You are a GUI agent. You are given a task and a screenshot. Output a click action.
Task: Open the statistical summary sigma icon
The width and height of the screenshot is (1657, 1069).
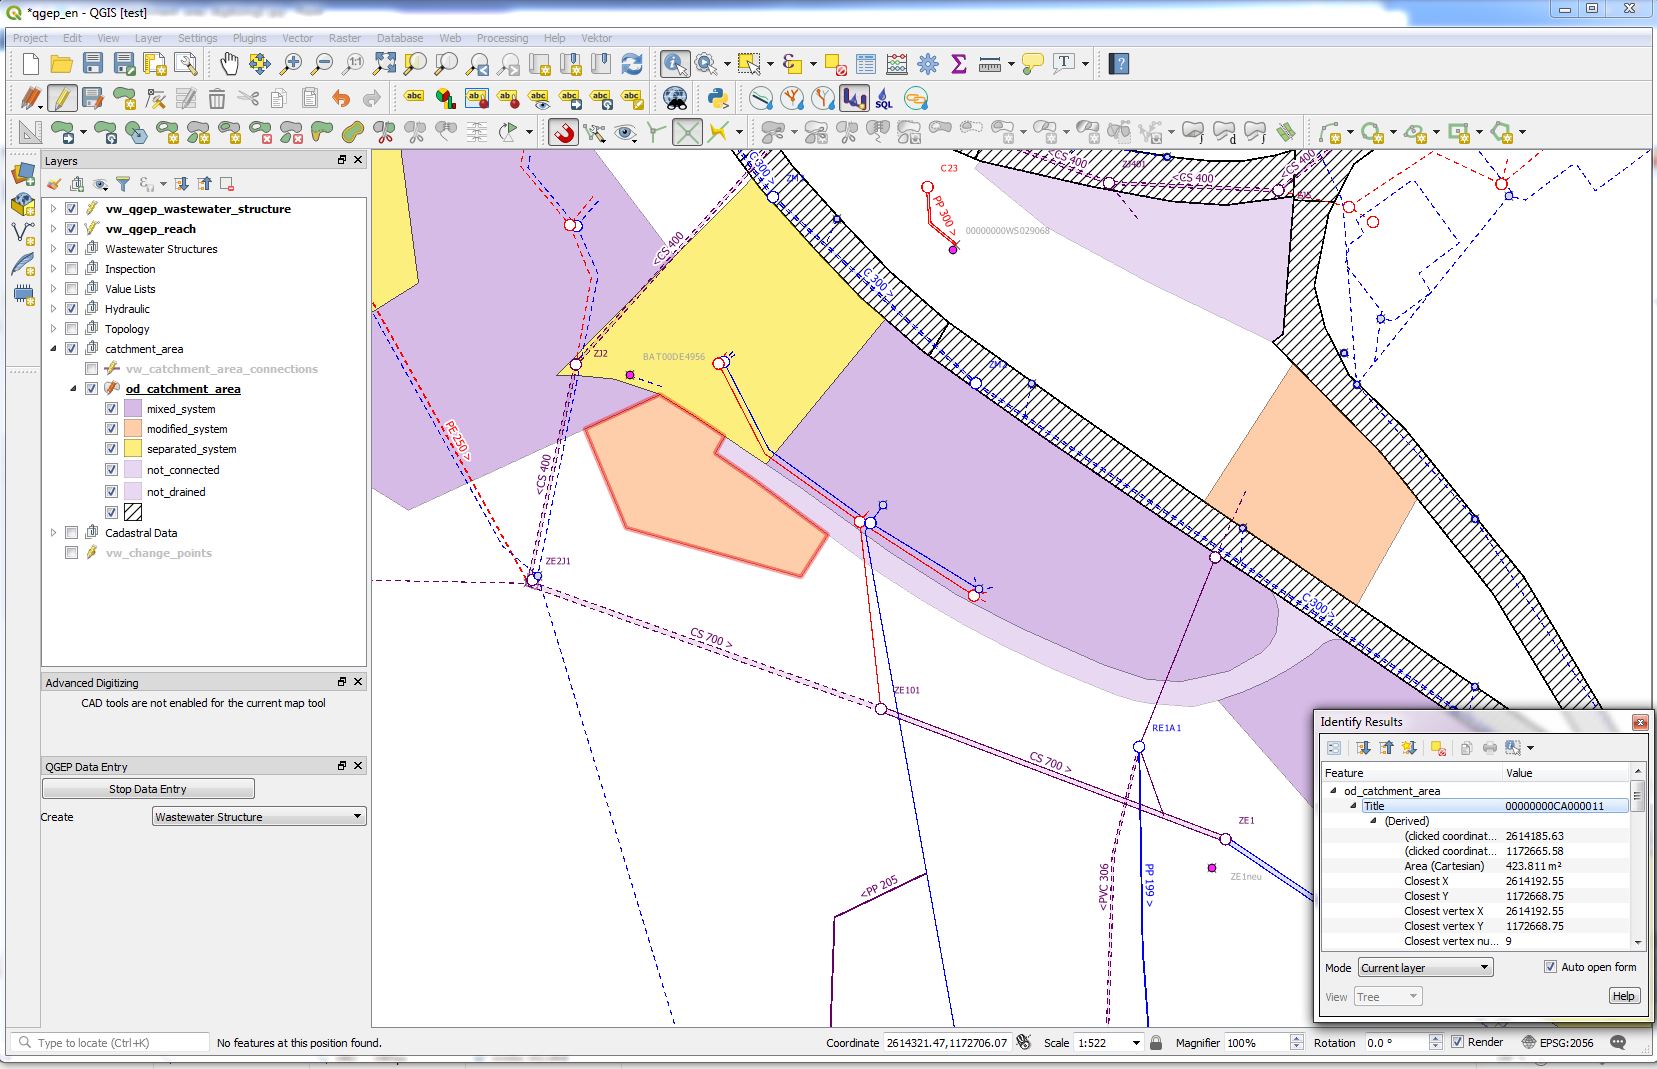pos(959,65)
